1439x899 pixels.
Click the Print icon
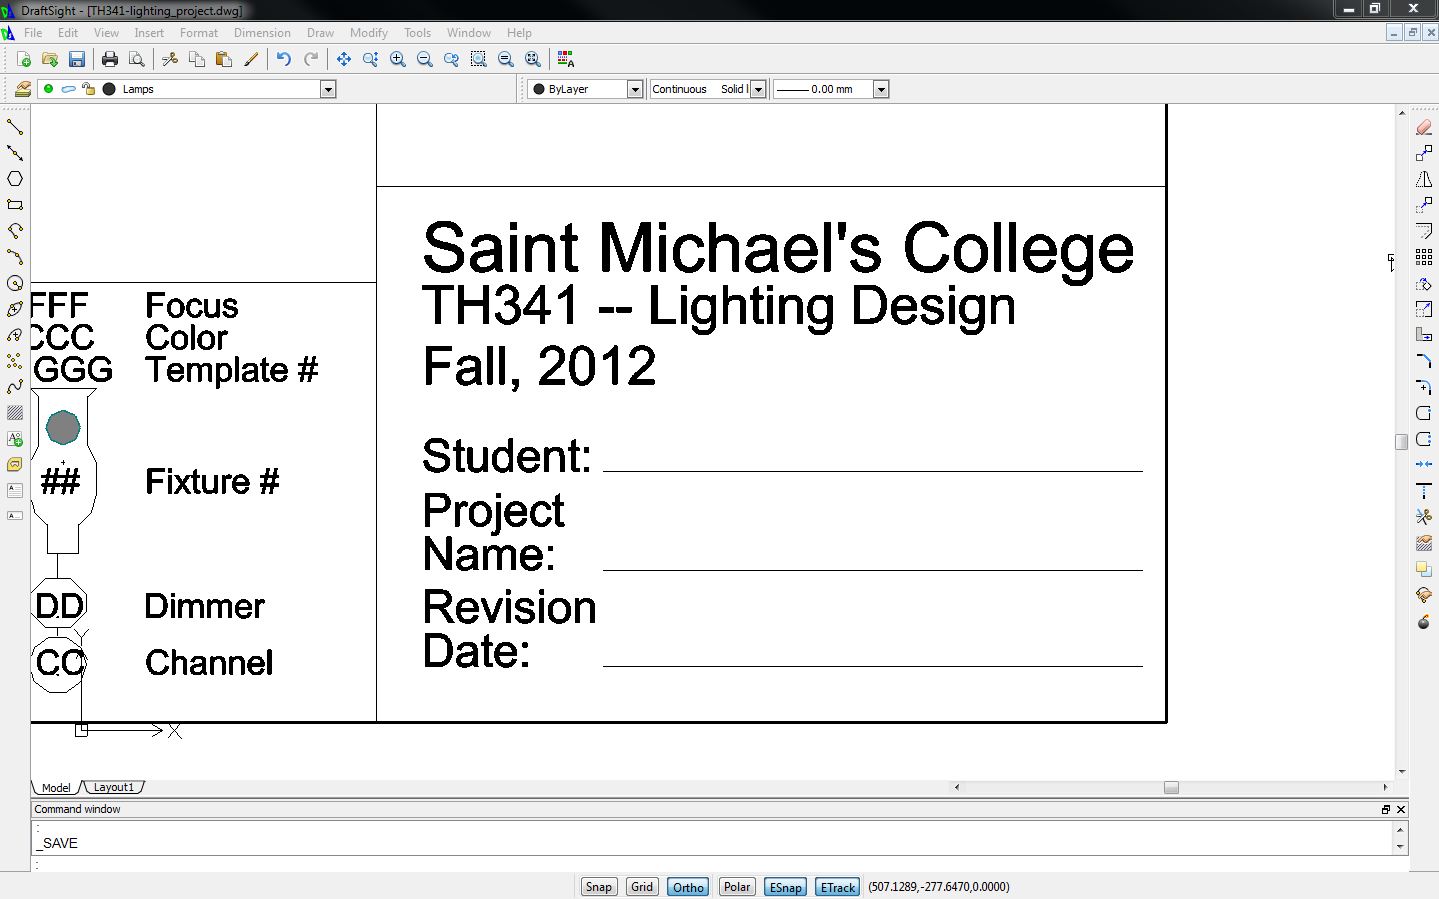(110, 59)
